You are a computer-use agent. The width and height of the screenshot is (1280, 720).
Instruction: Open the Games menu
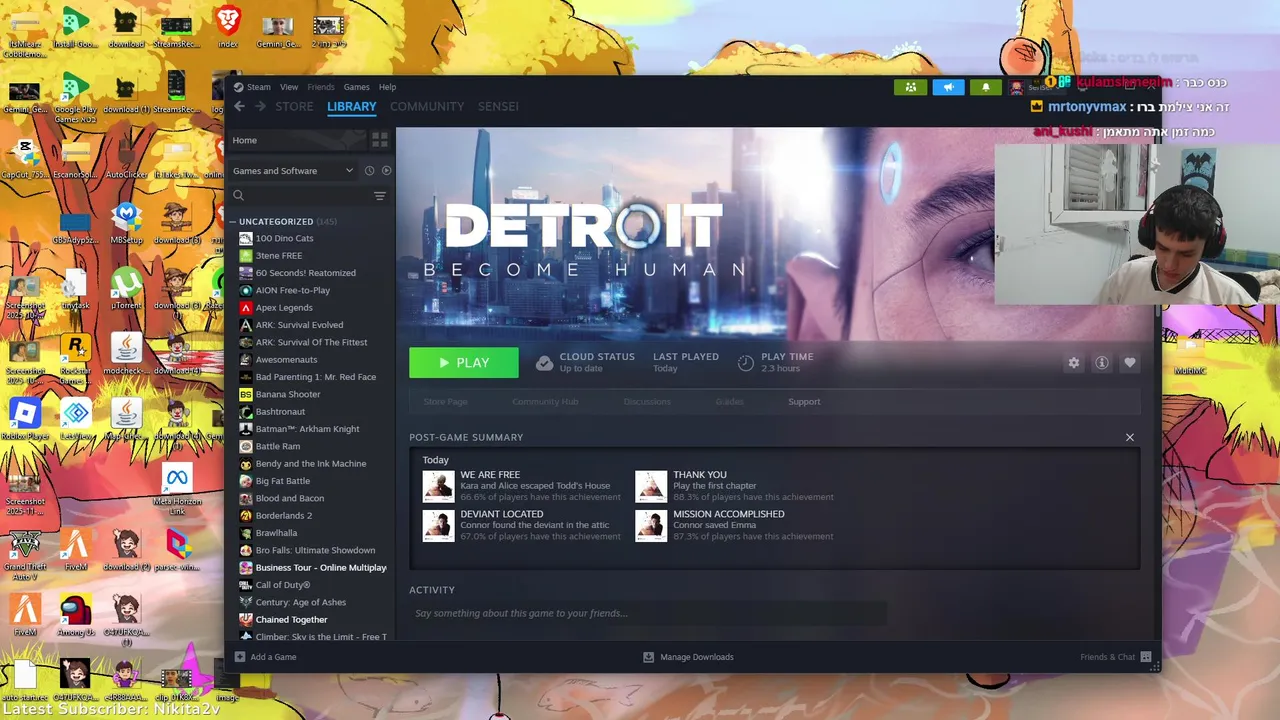coord(356,87)
